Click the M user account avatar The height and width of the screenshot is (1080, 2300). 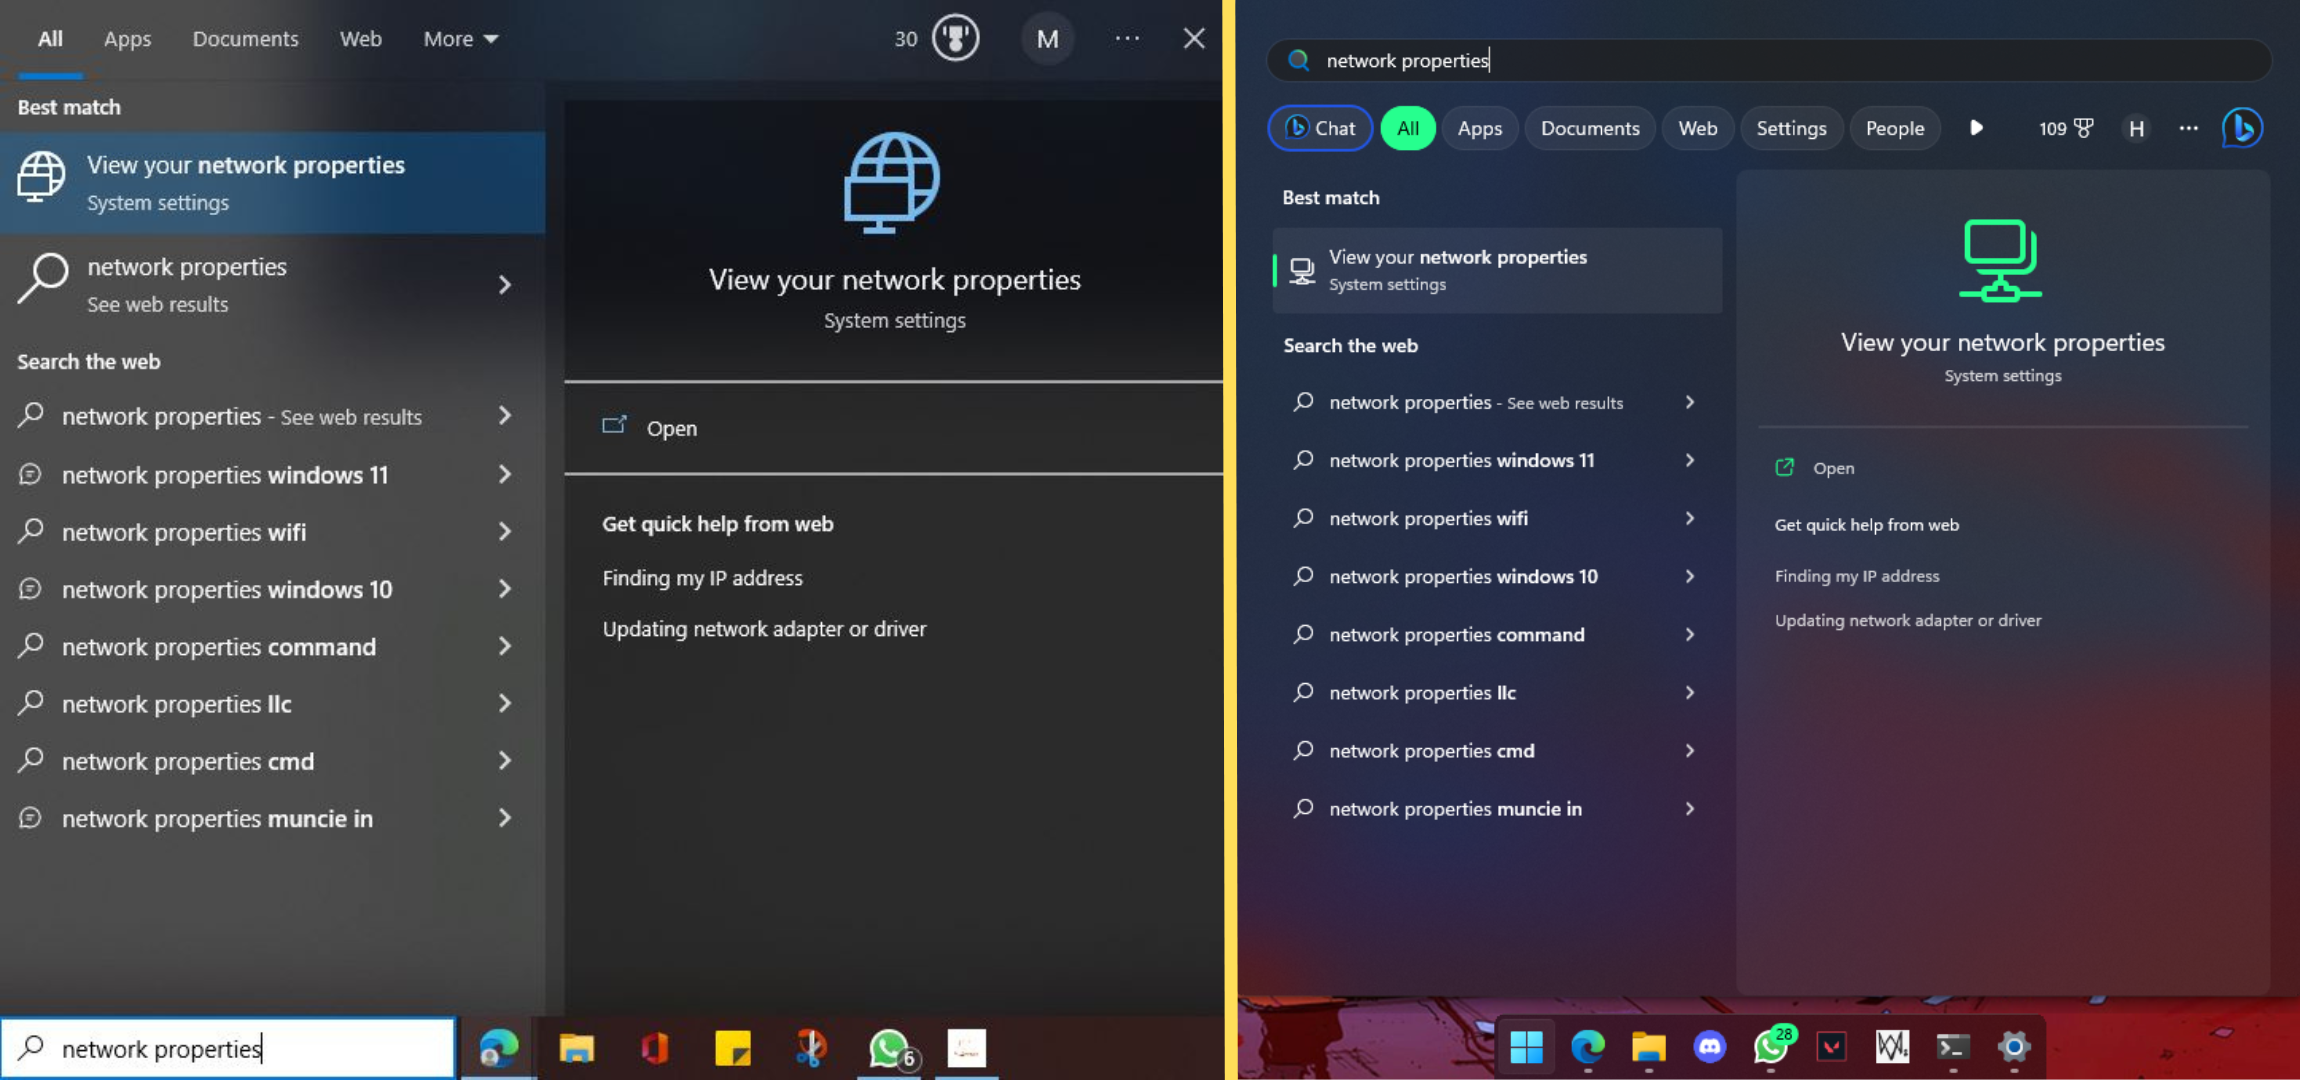[x=1047, y=39]
